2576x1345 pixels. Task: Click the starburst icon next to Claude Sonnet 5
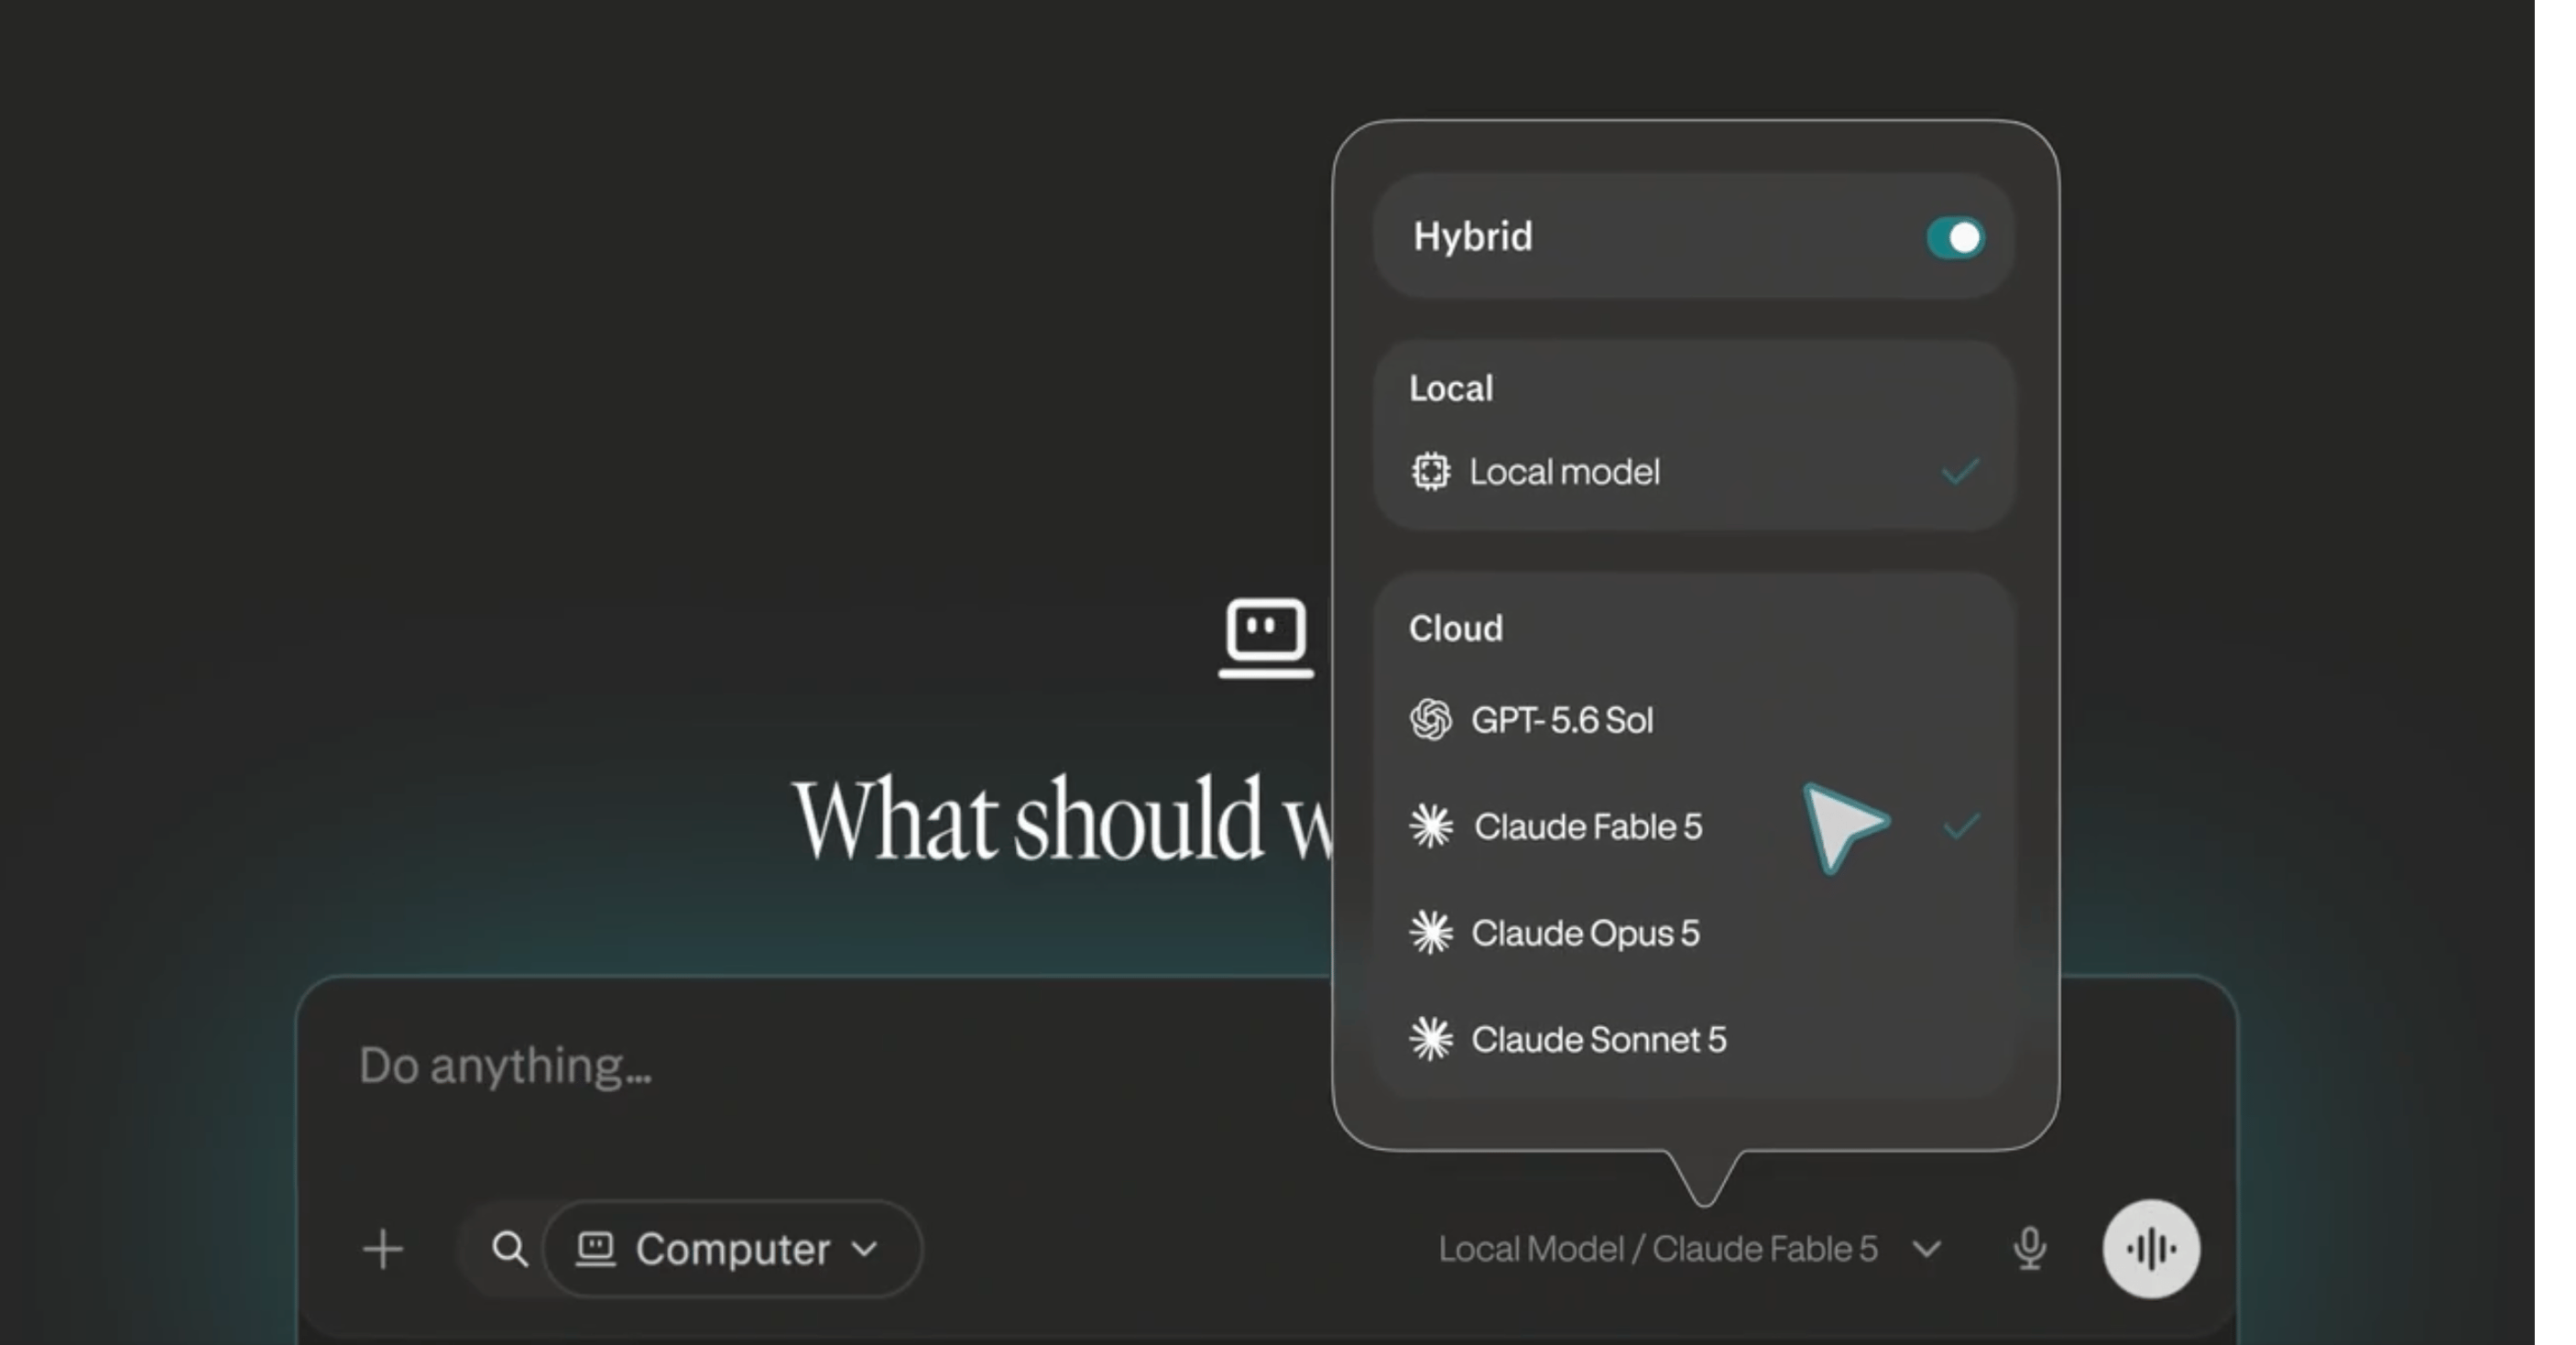(x=1431, y=1040)
